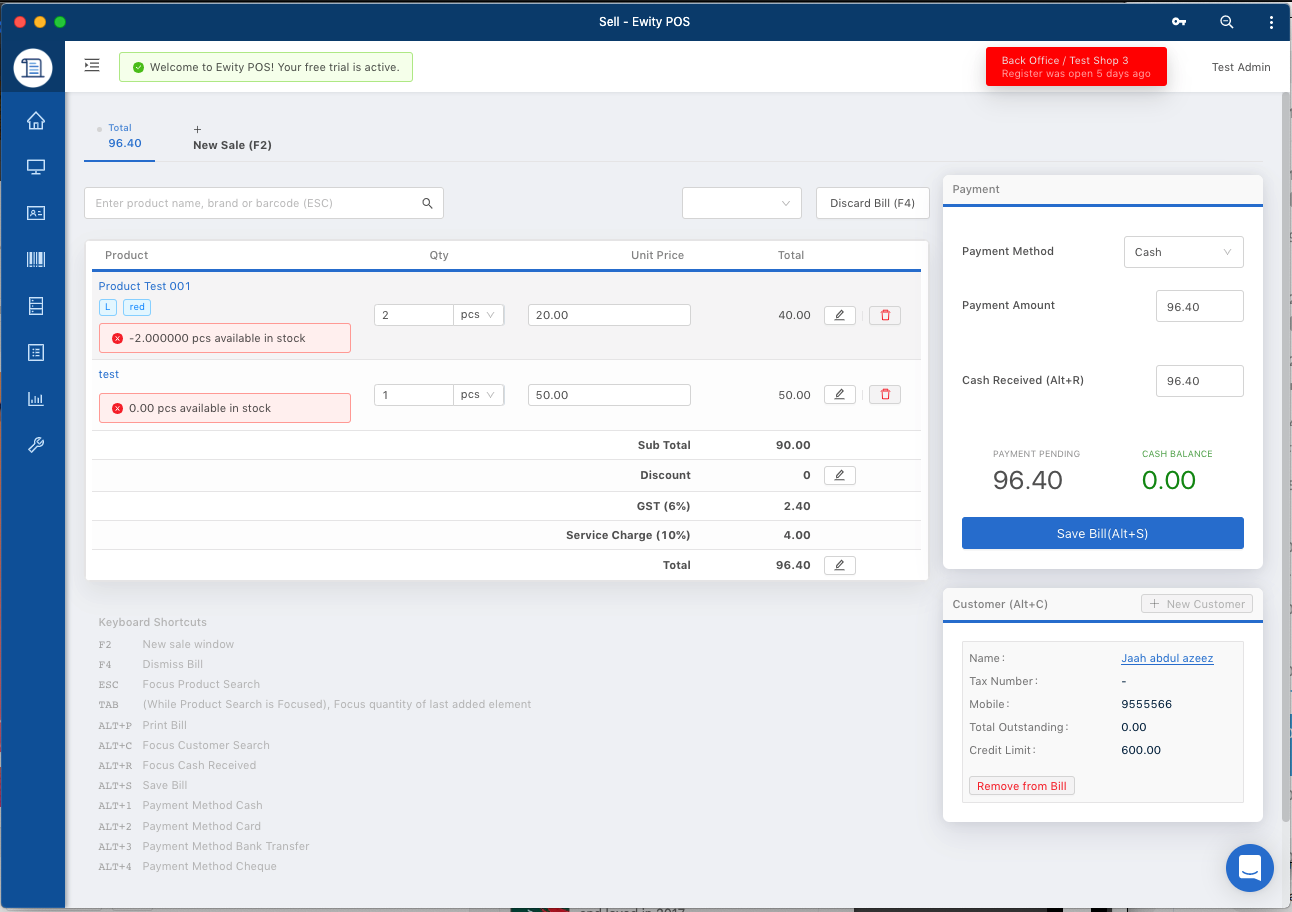Click the 0.00 pcs stock warning

pyautogui.click(x=225, y=408)
